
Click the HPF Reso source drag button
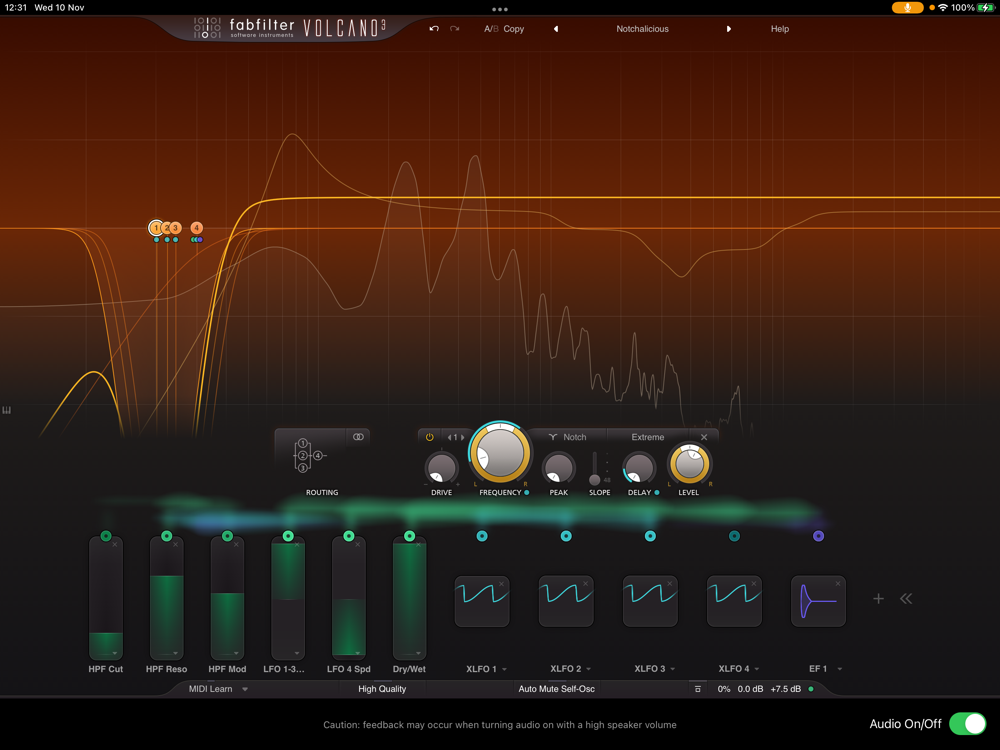(166, 536)
